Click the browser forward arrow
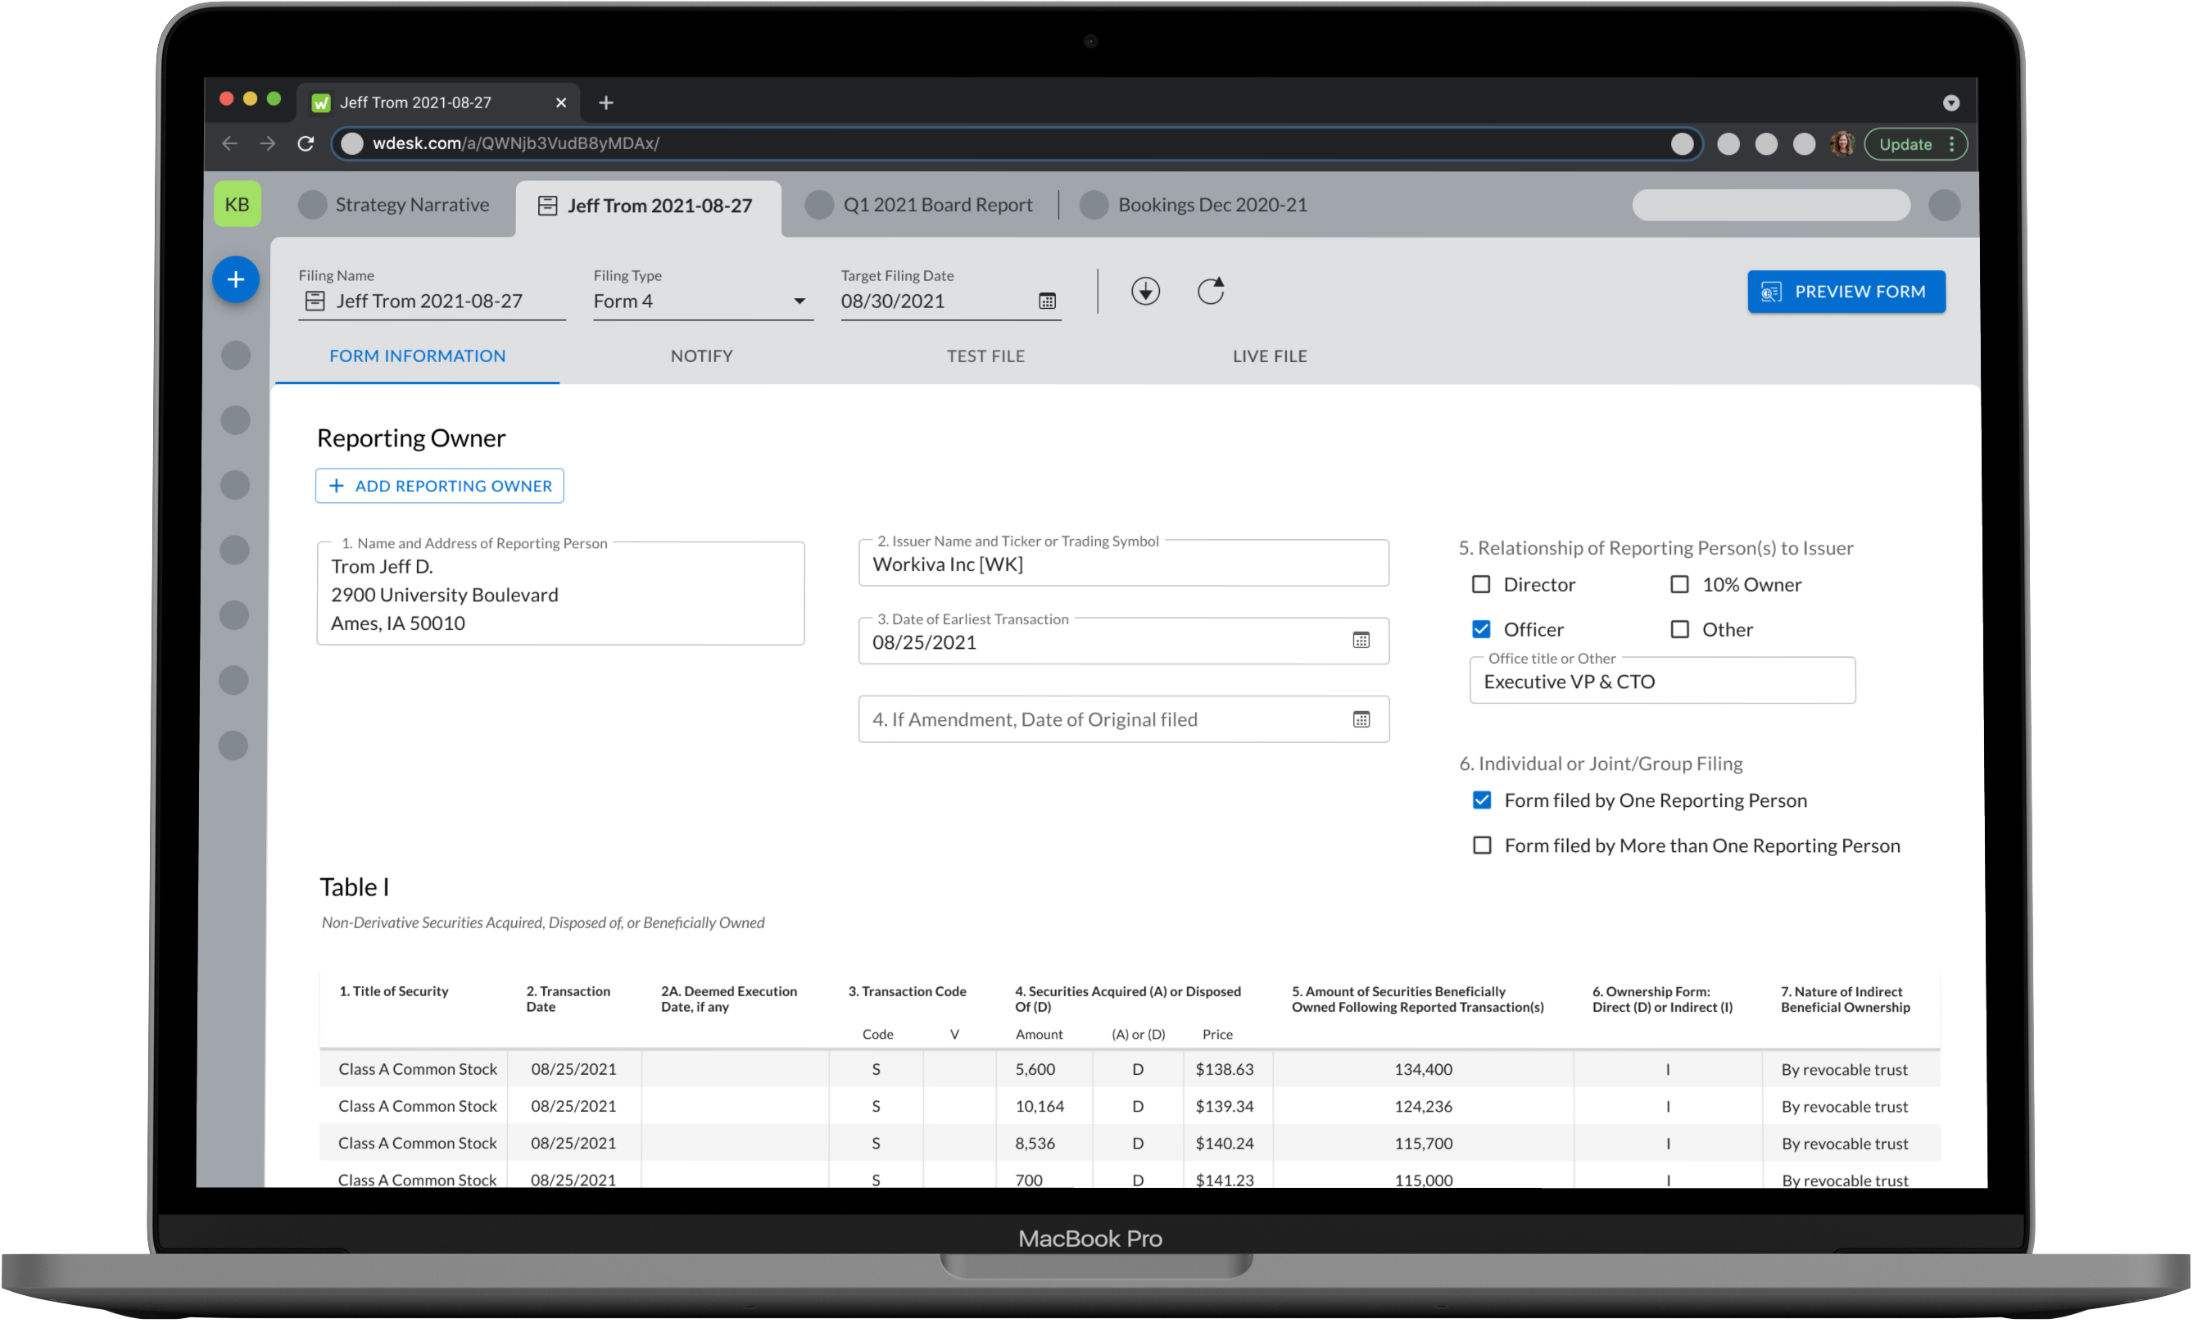 coord(267,143)
